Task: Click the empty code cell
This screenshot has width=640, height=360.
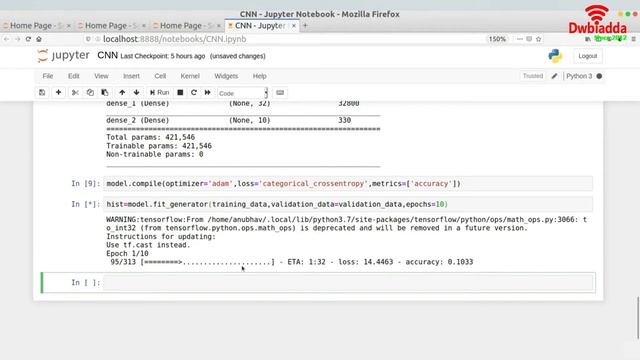Action: click(348, 282)
